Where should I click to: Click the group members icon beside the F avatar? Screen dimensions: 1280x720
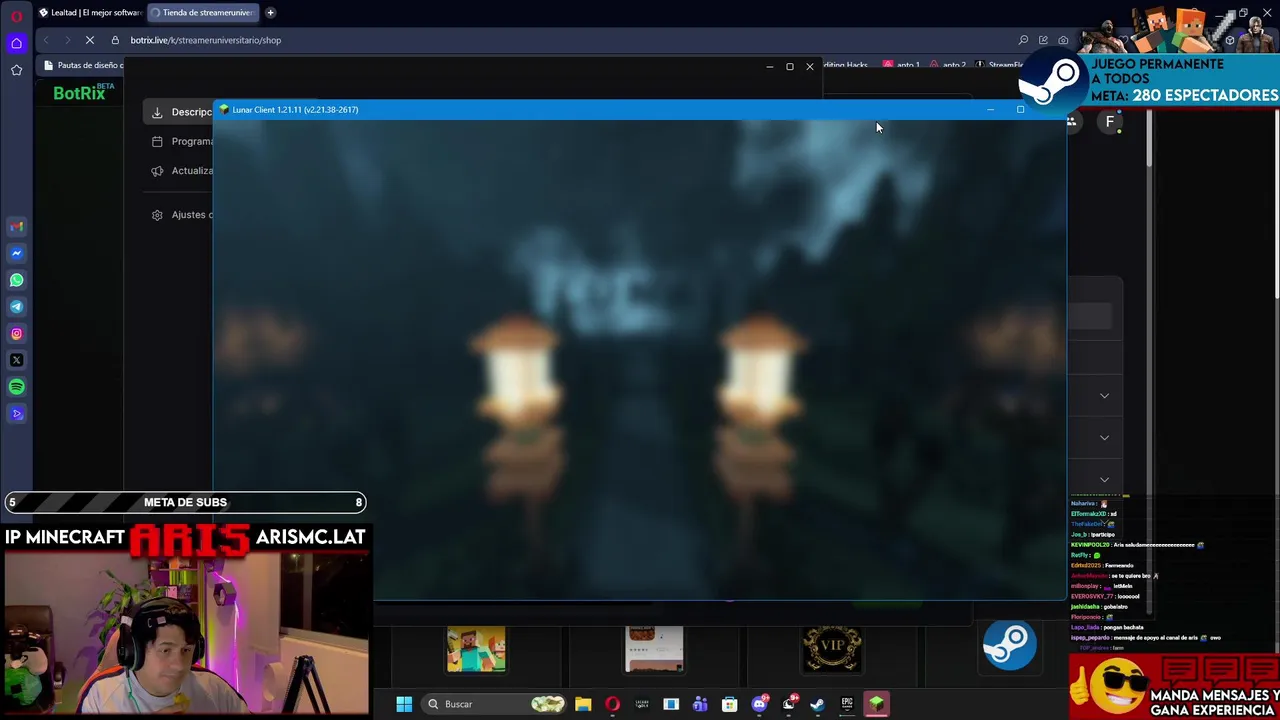[x=1071, y=122]
